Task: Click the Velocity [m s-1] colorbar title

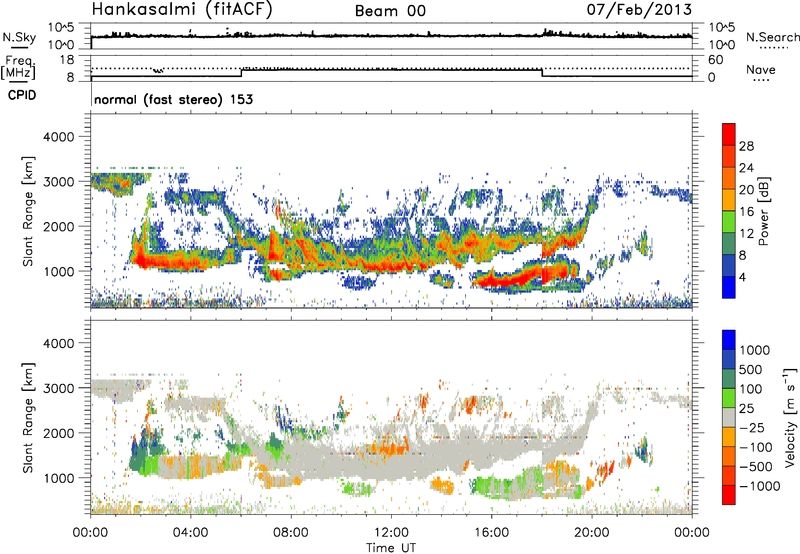Action: 790,417
